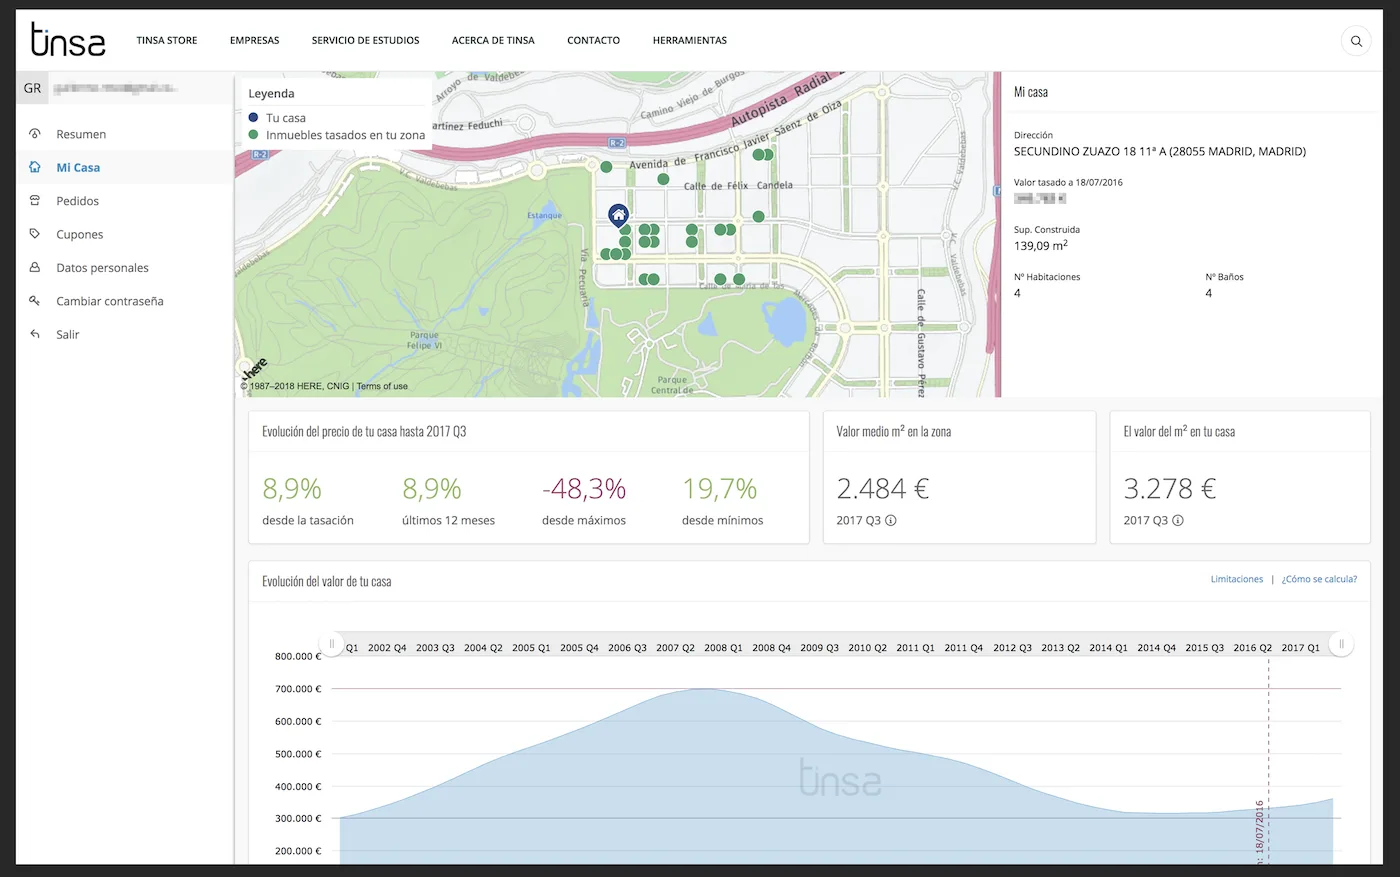
Task: Click the 8,9% últimos 12 meses value
Action: click(x=432, y=489)
